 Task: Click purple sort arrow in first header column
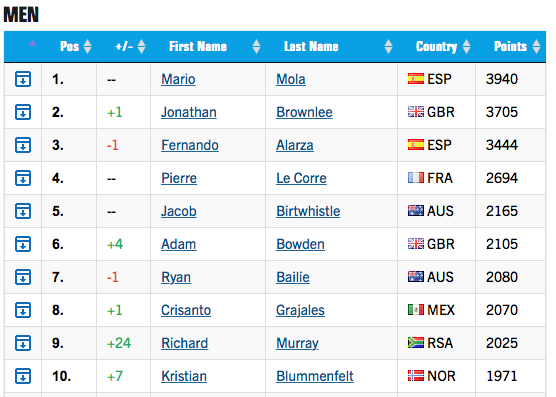(x=32, y=43)
